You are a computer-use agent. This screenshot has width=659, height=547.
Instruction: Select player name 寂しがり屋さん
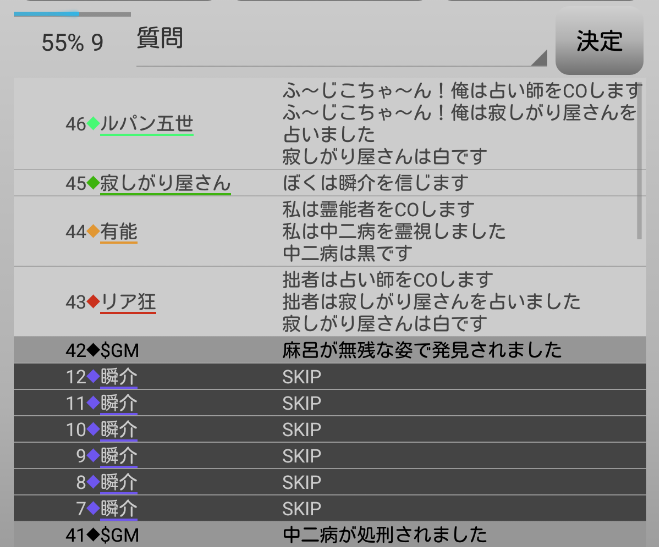tap(165, 184)
